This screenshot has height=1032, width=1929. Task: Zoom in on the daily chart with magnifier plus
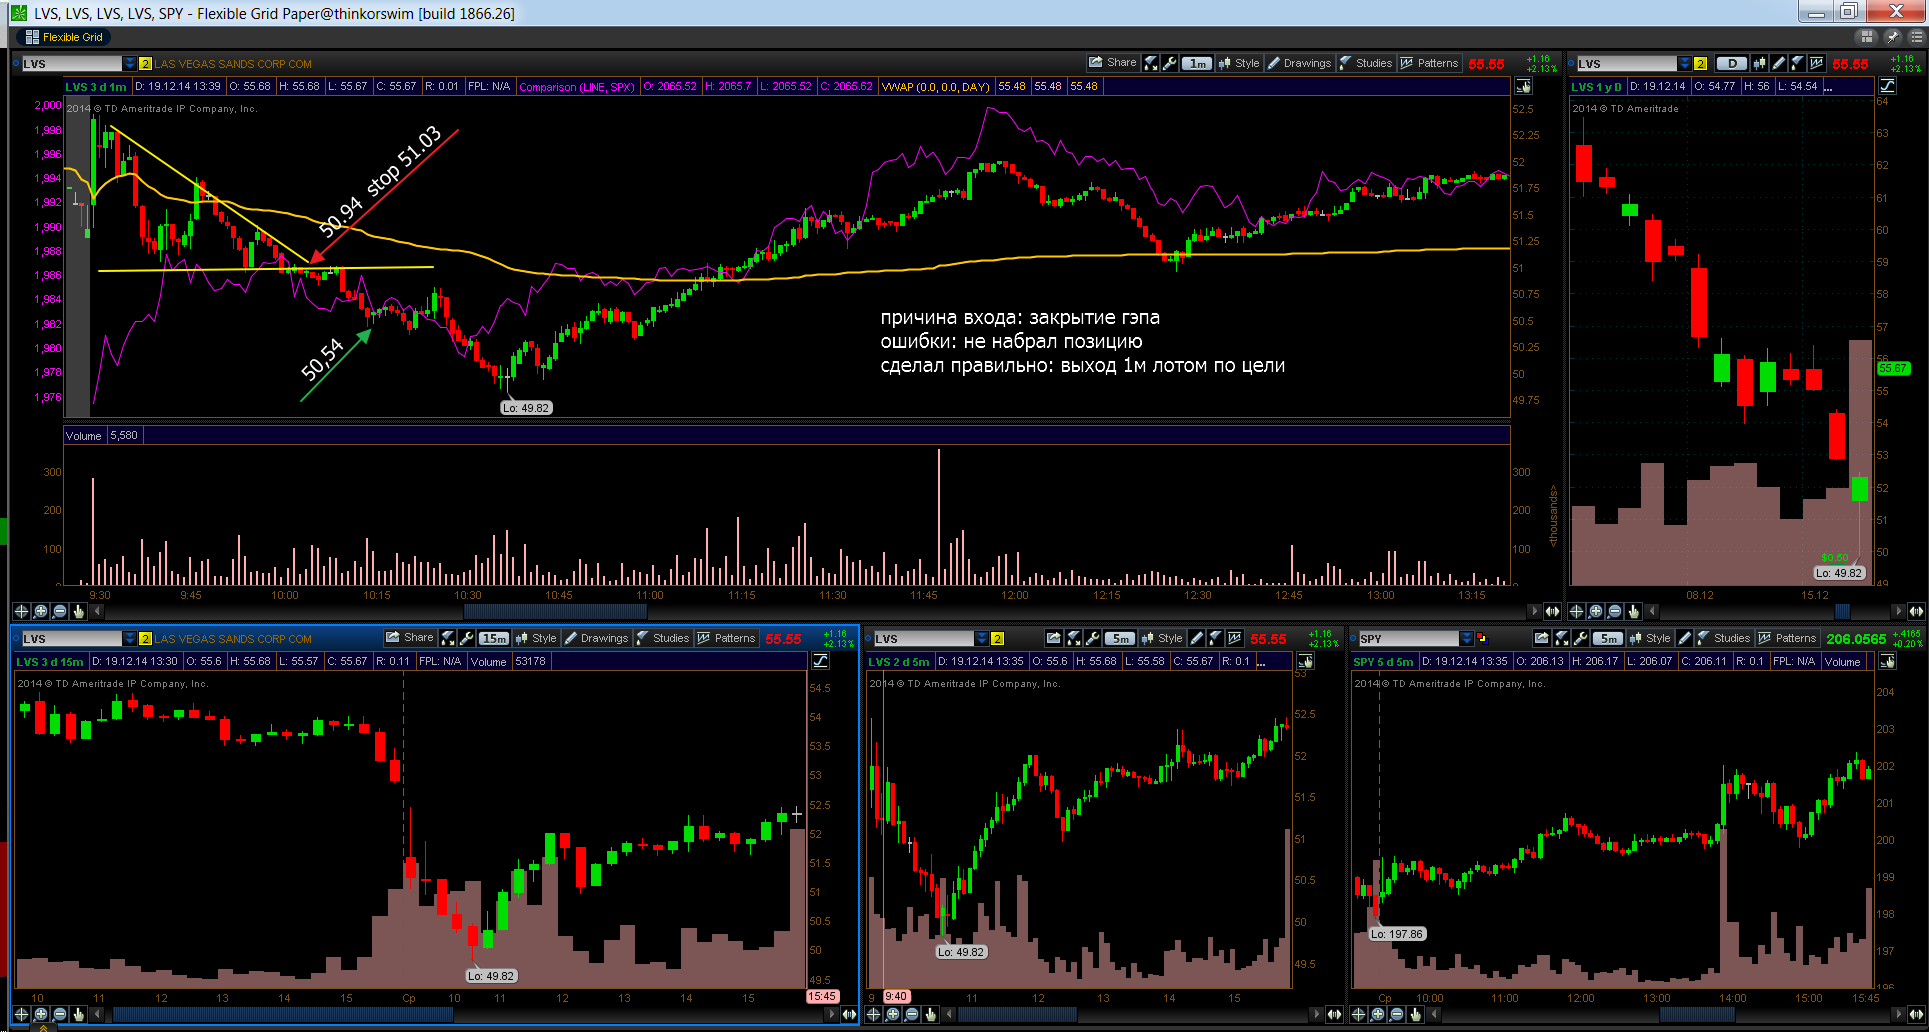tap(1595, 611)
